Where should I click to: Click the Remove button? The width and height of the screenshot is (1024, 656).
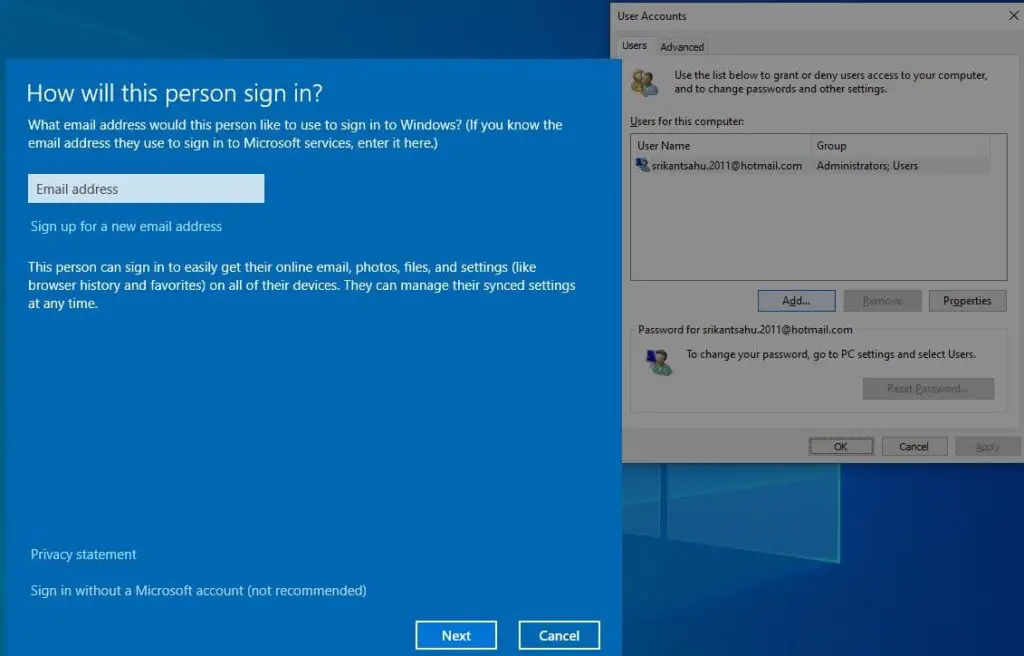click(x=882, y=300)
